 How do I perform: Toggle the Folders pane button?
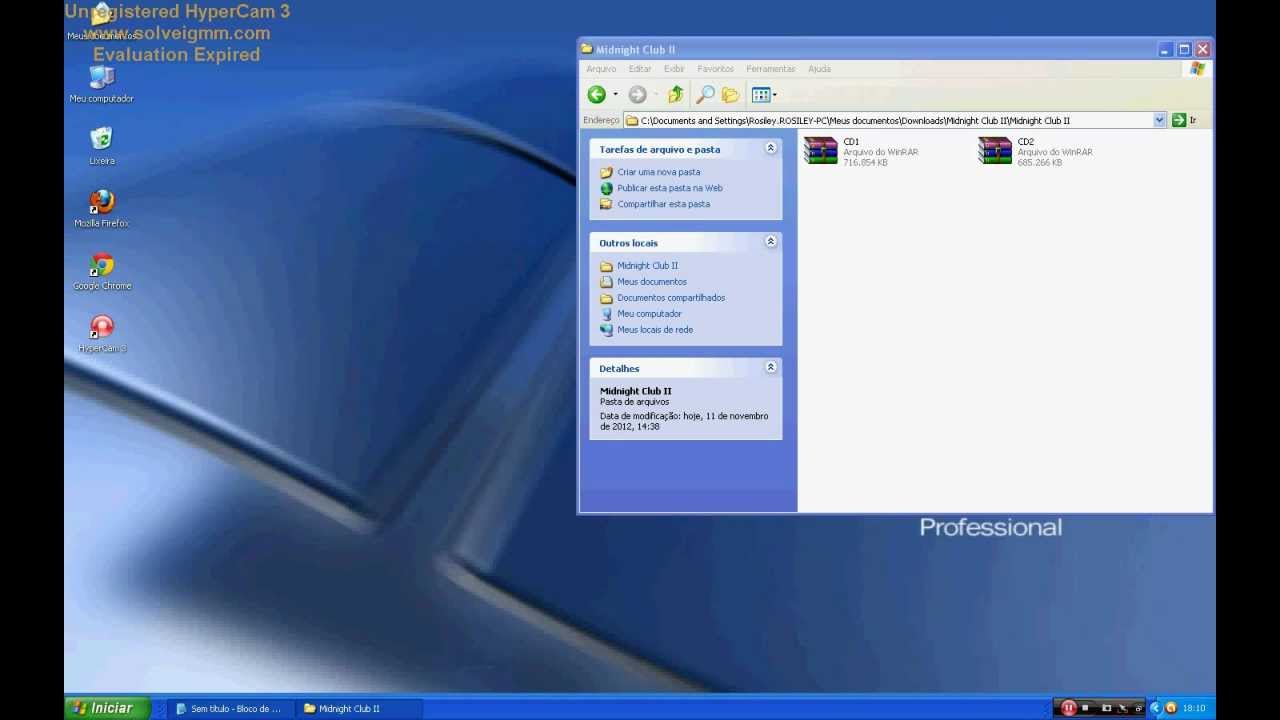(731, 95)
